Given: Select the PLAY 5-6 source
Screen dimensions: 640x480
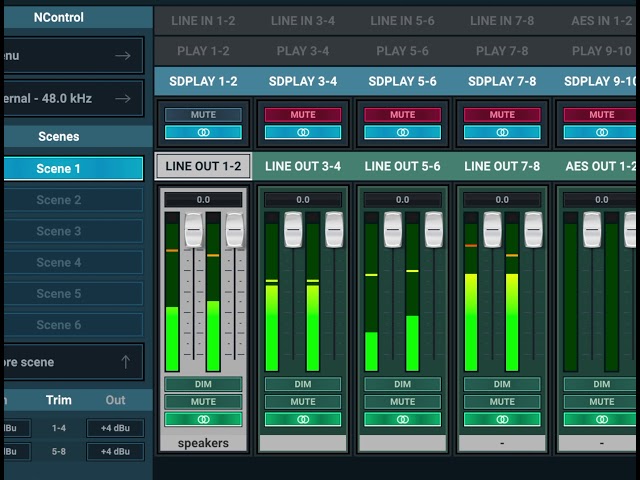Looking at the screenshot, I should point(402,51).
